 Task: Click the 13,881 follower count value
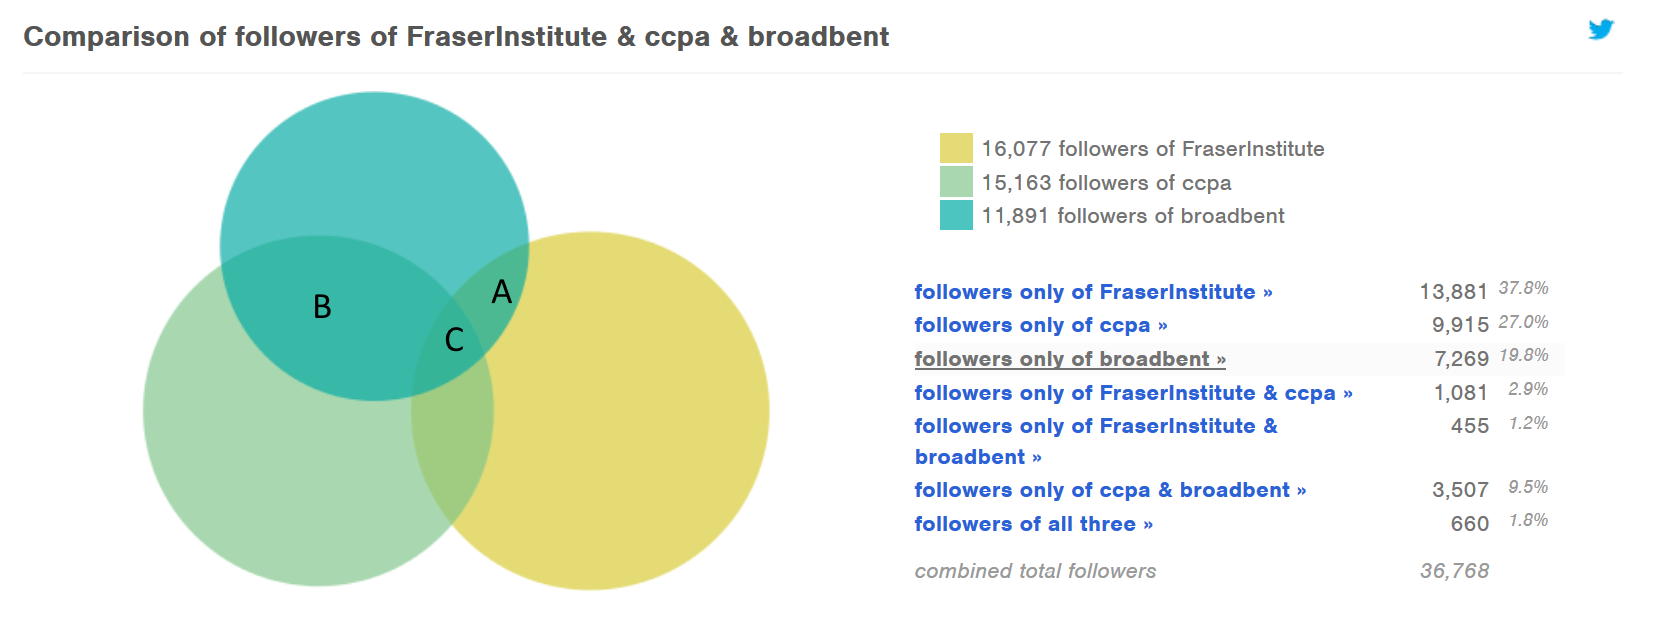point(1453,292)
